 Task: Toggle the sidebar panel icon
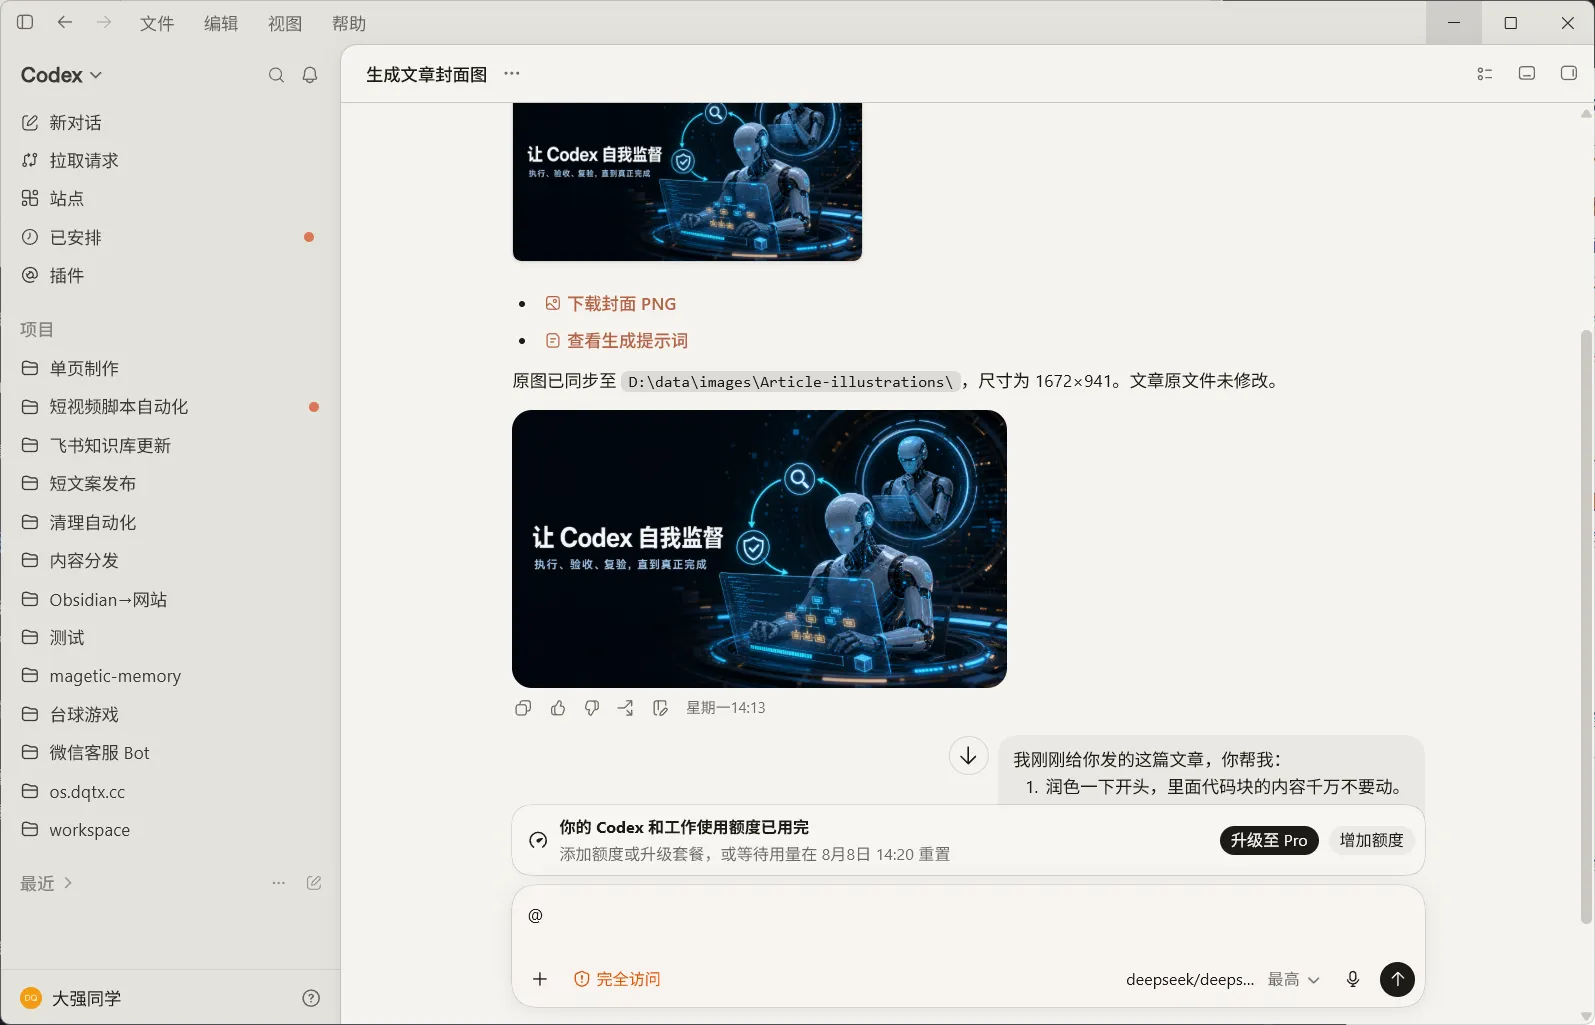click(25, 22)
